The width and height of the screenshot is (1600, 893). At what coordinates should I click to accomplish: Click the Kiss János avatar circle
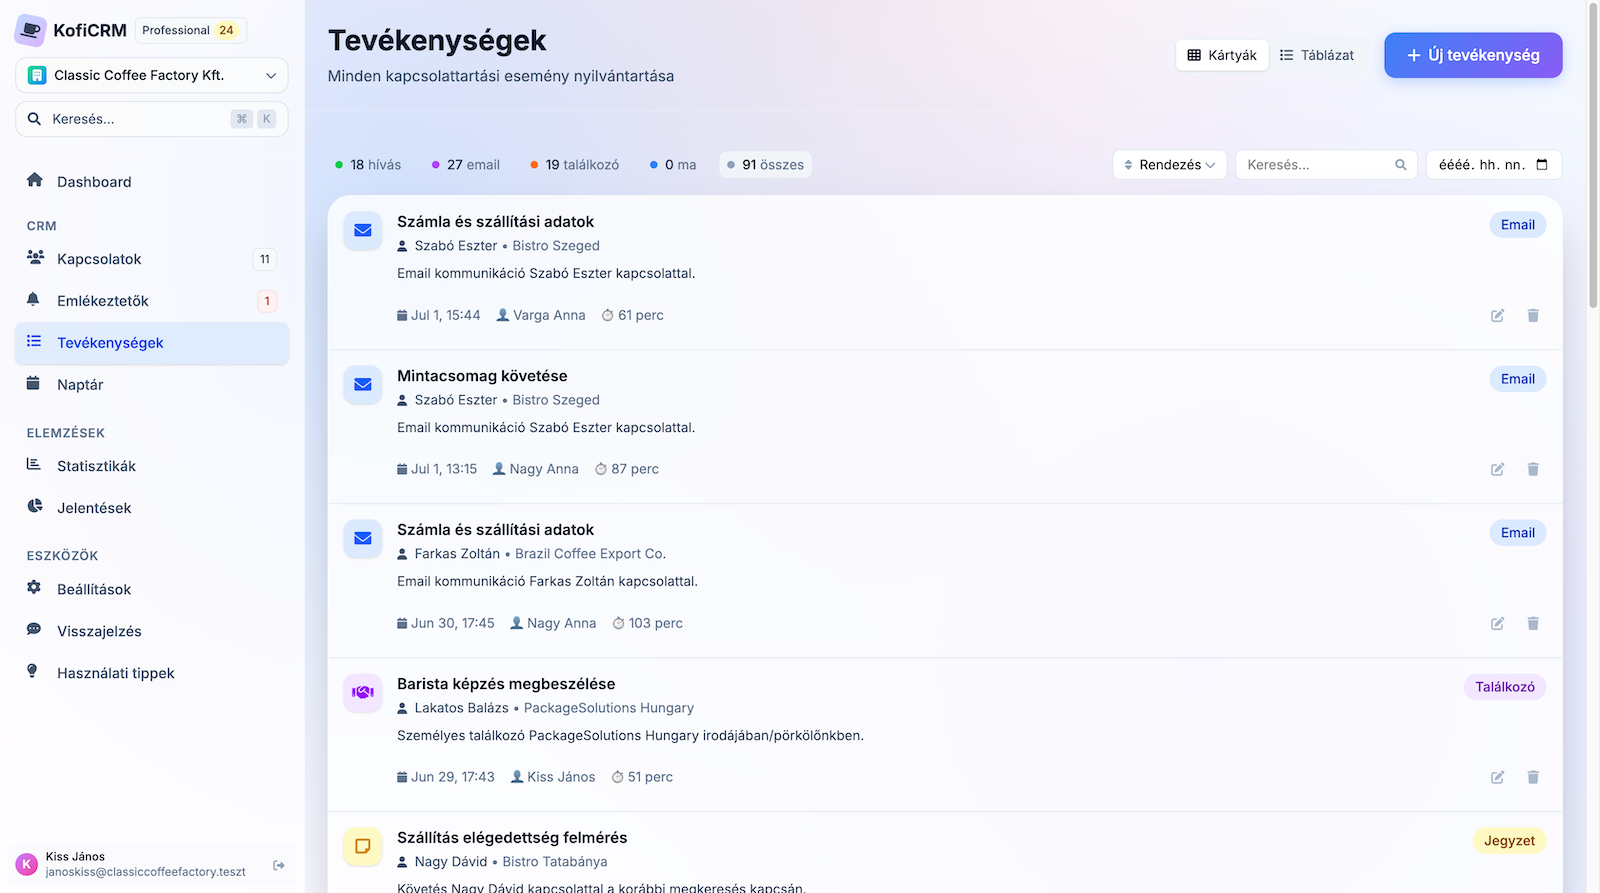27,864
